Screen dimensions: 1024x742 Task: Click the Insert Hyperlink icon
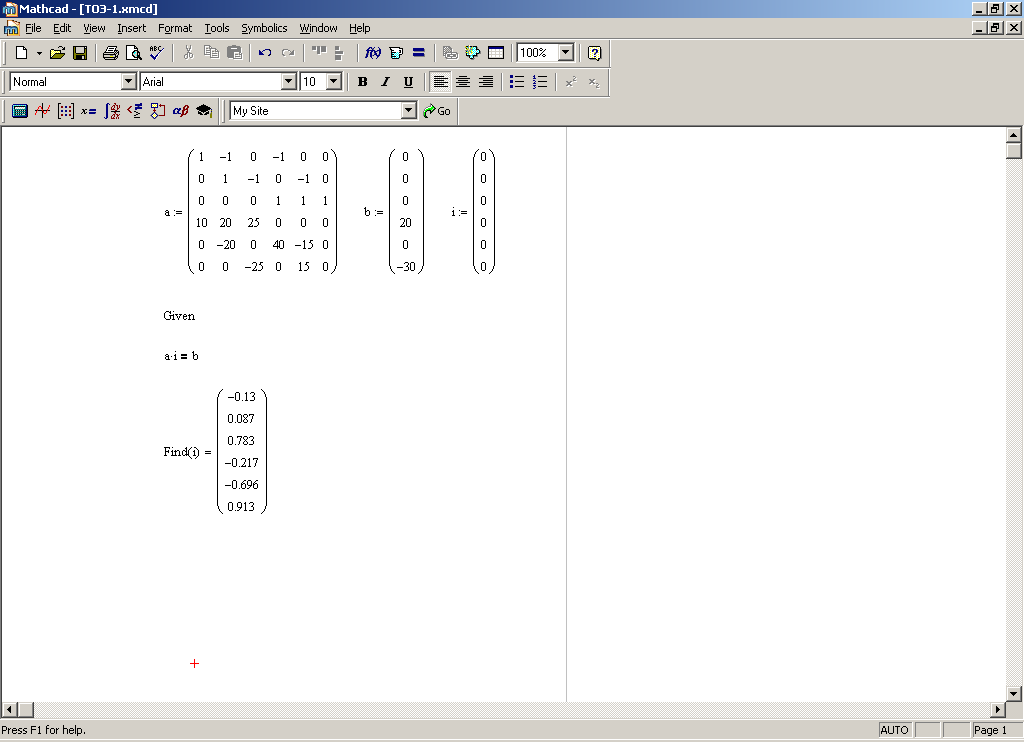click(x=450, y=53)
